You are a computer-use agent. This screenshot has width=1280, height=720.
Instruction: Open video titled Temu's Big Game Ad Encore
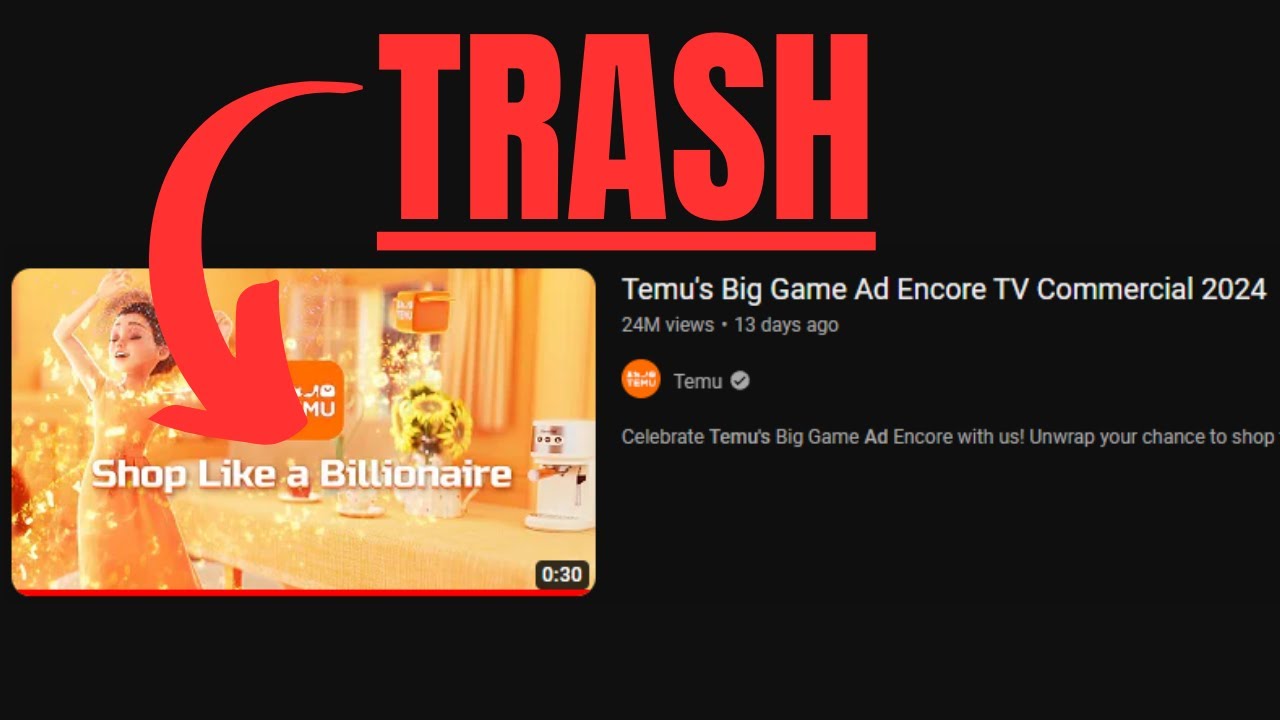(x=944, y=289)
